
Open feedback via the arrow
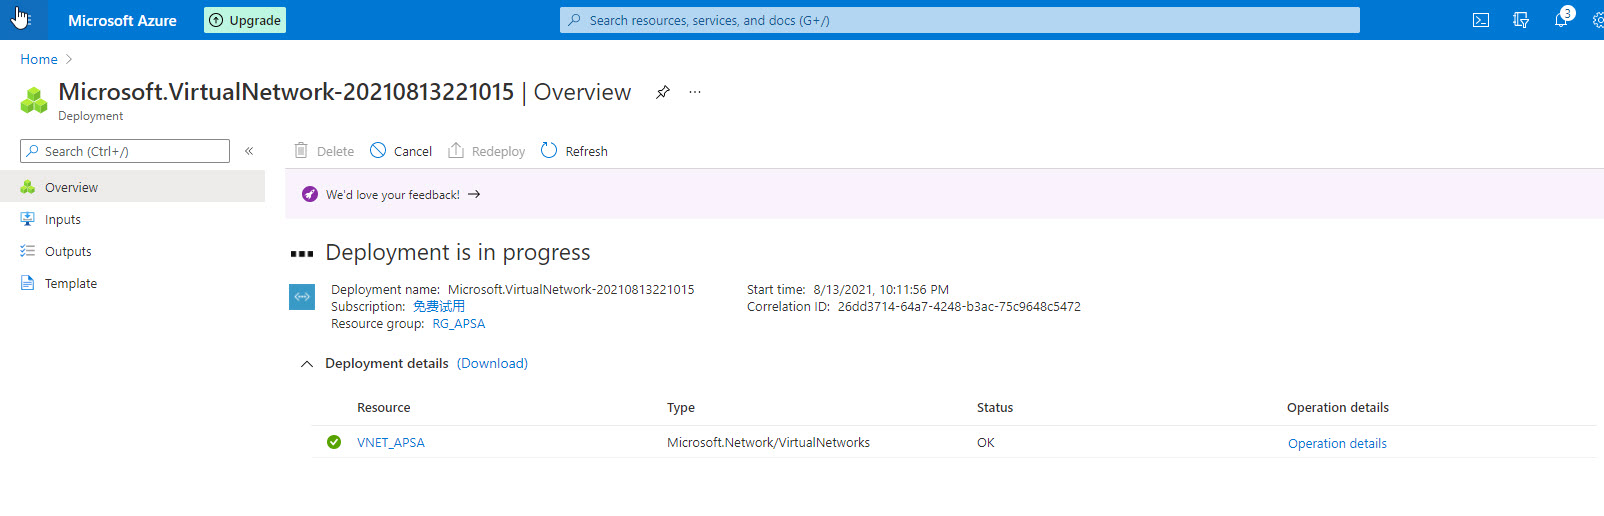[x=474, y=194]
